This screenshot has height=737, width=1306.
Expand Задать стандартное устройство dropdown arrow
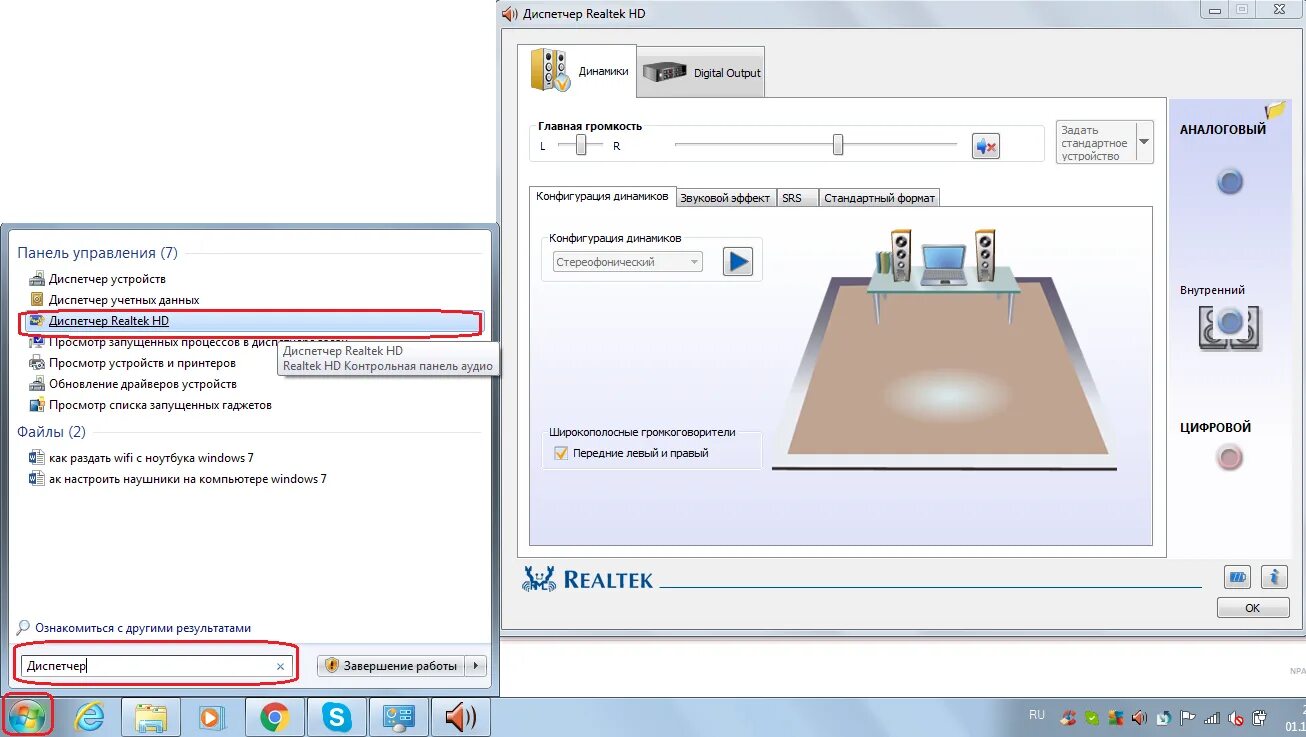coord(1144,142)
